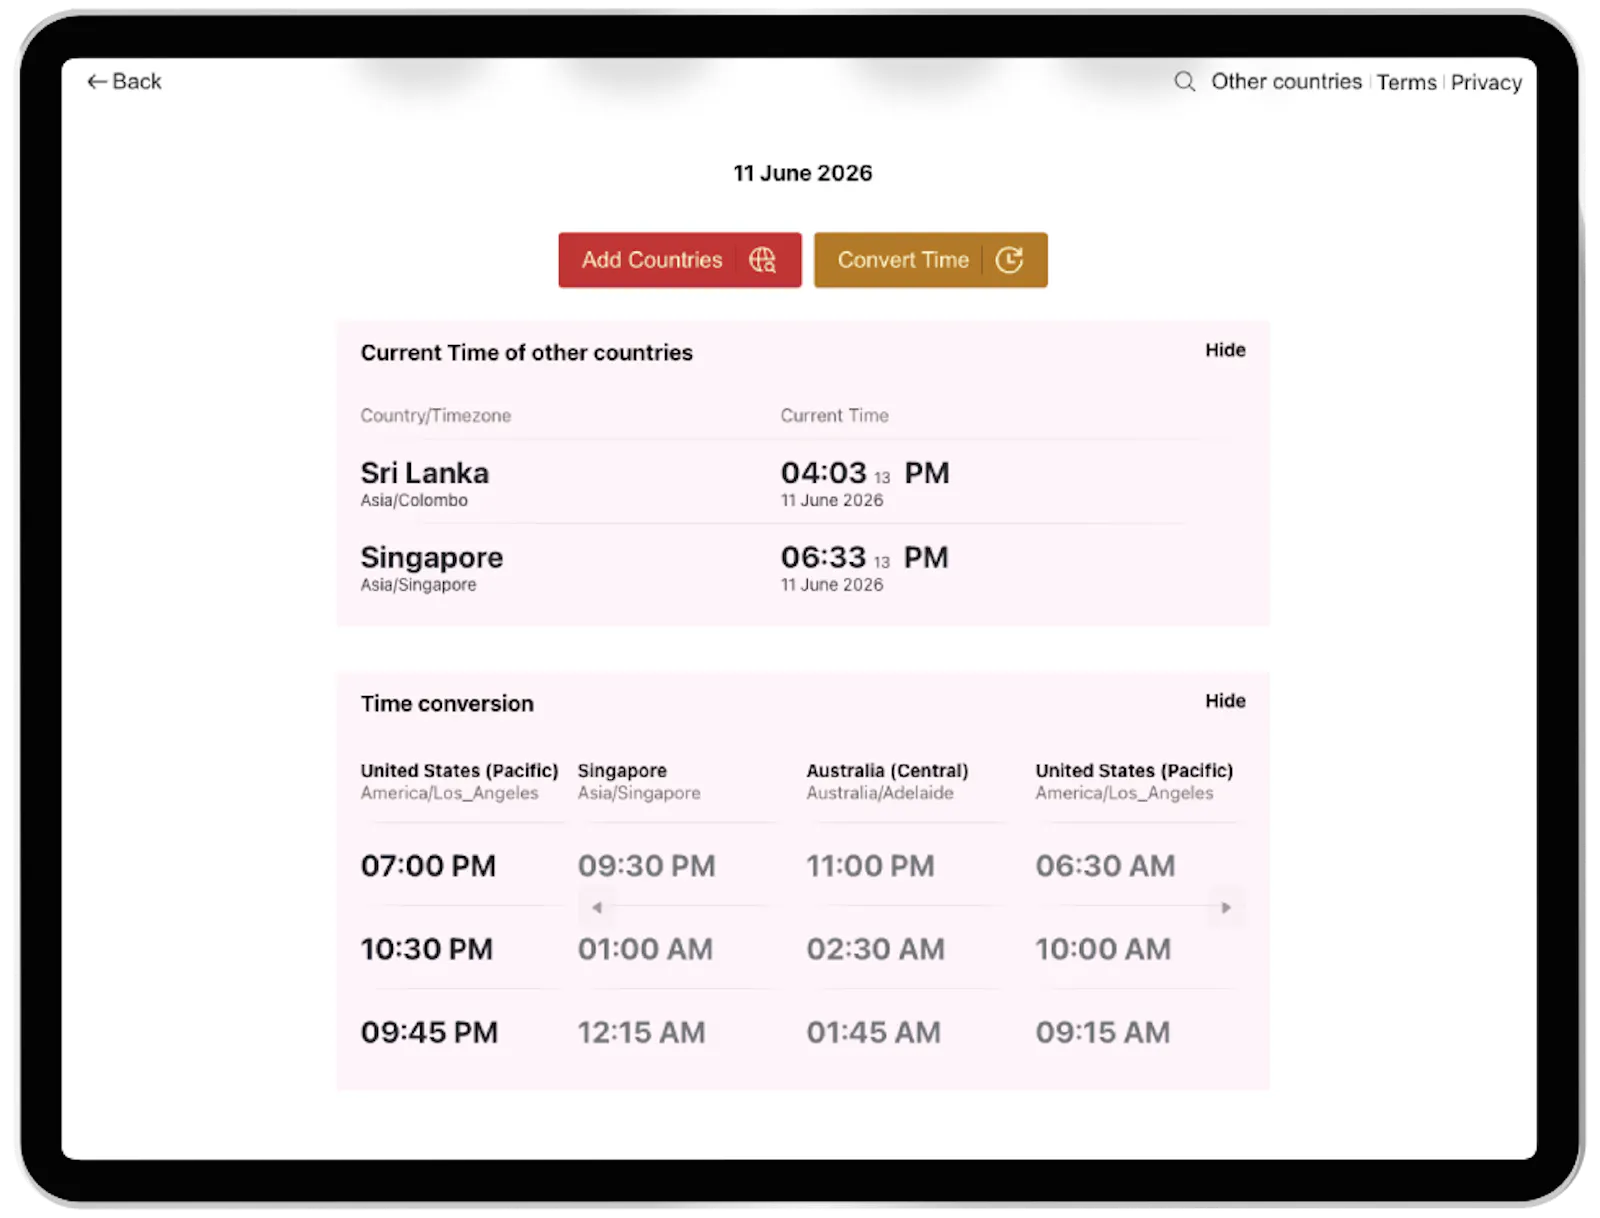Viewport: 1600px width, 1218px height.
Task: Click the Country/Timezone column heading
Action: click(x=436, y=415)
